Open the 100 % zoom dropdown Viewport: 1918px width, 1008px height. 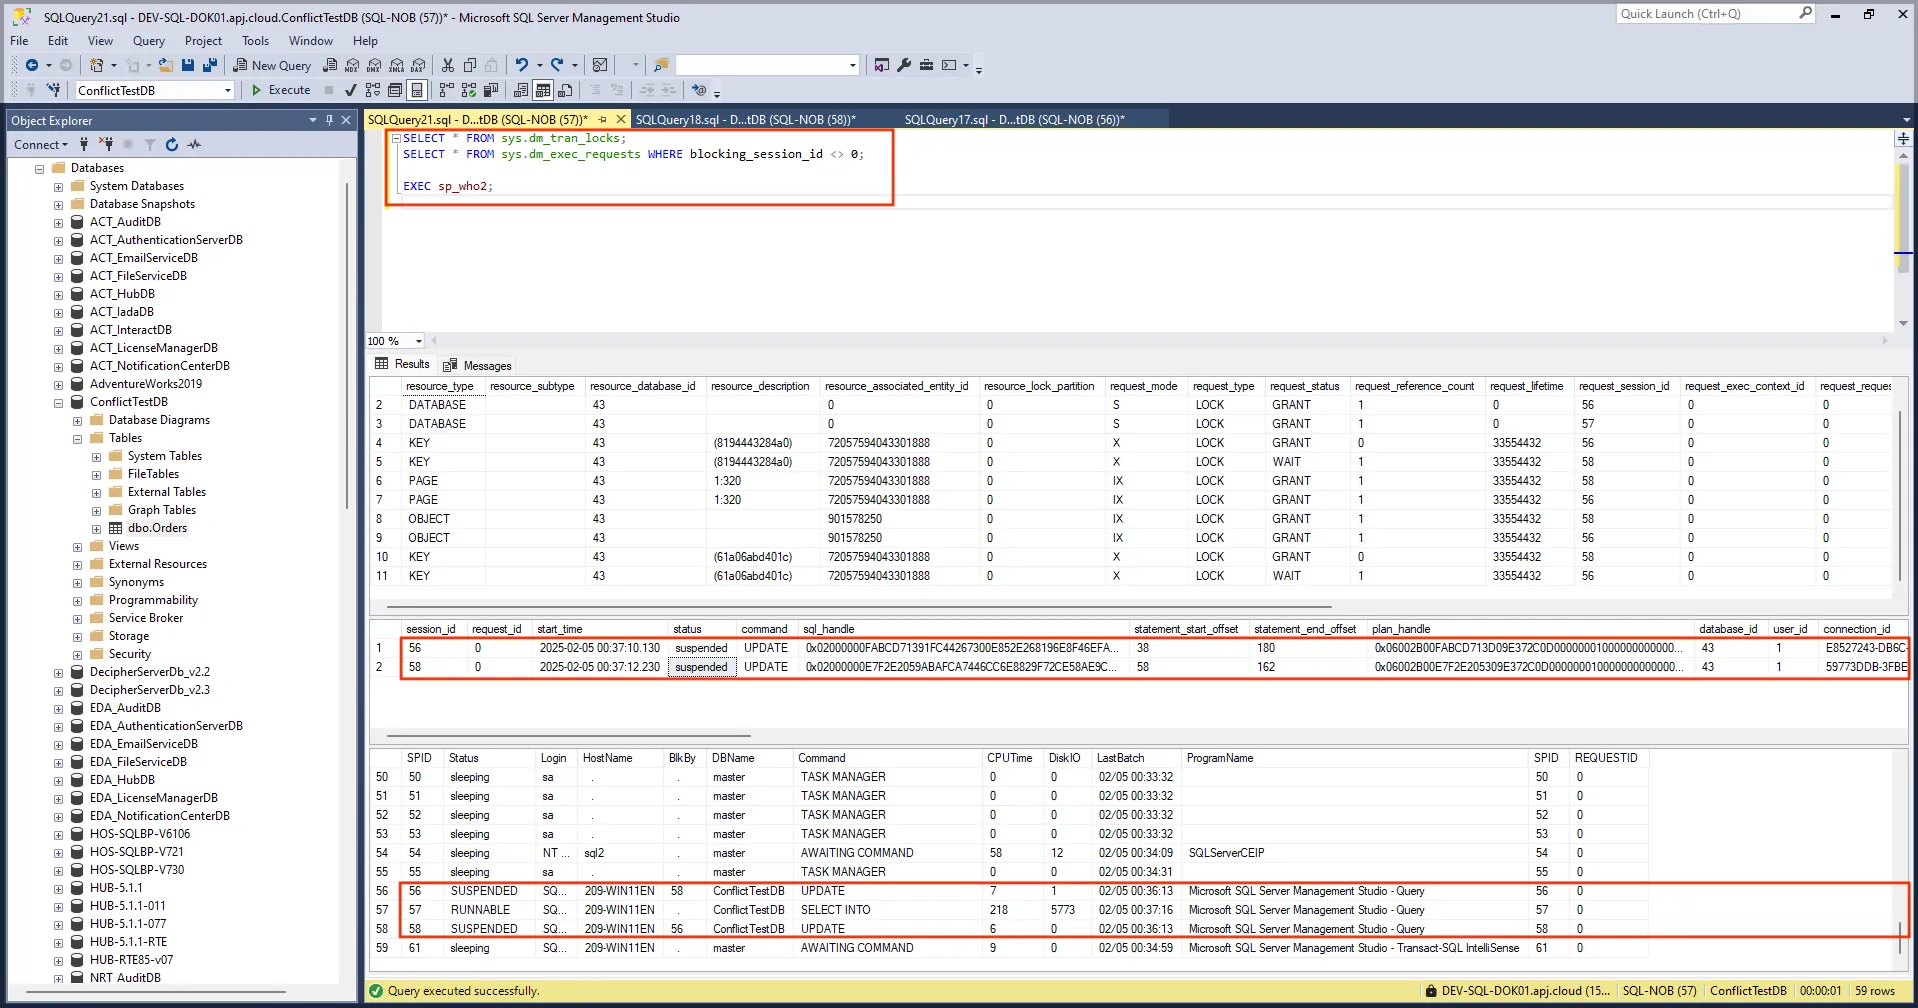(x=419, y=341)
